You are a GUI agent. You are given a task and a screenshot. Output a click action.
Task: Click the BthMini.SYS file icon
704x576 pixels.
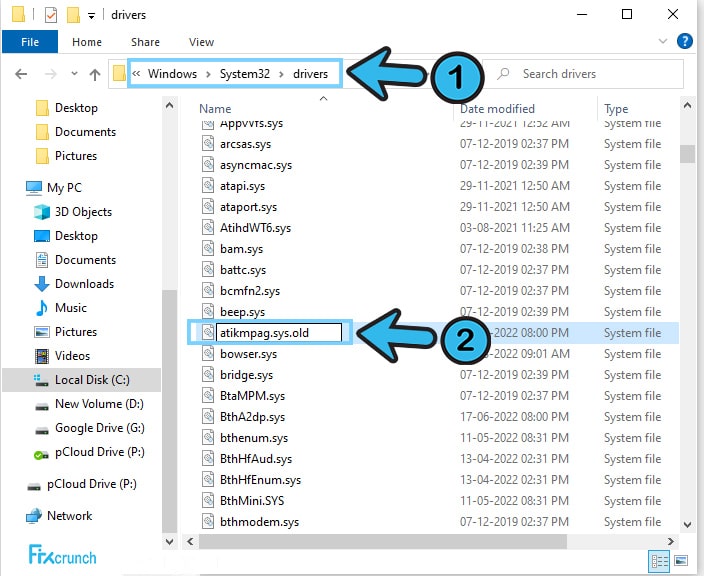[207, 501]
